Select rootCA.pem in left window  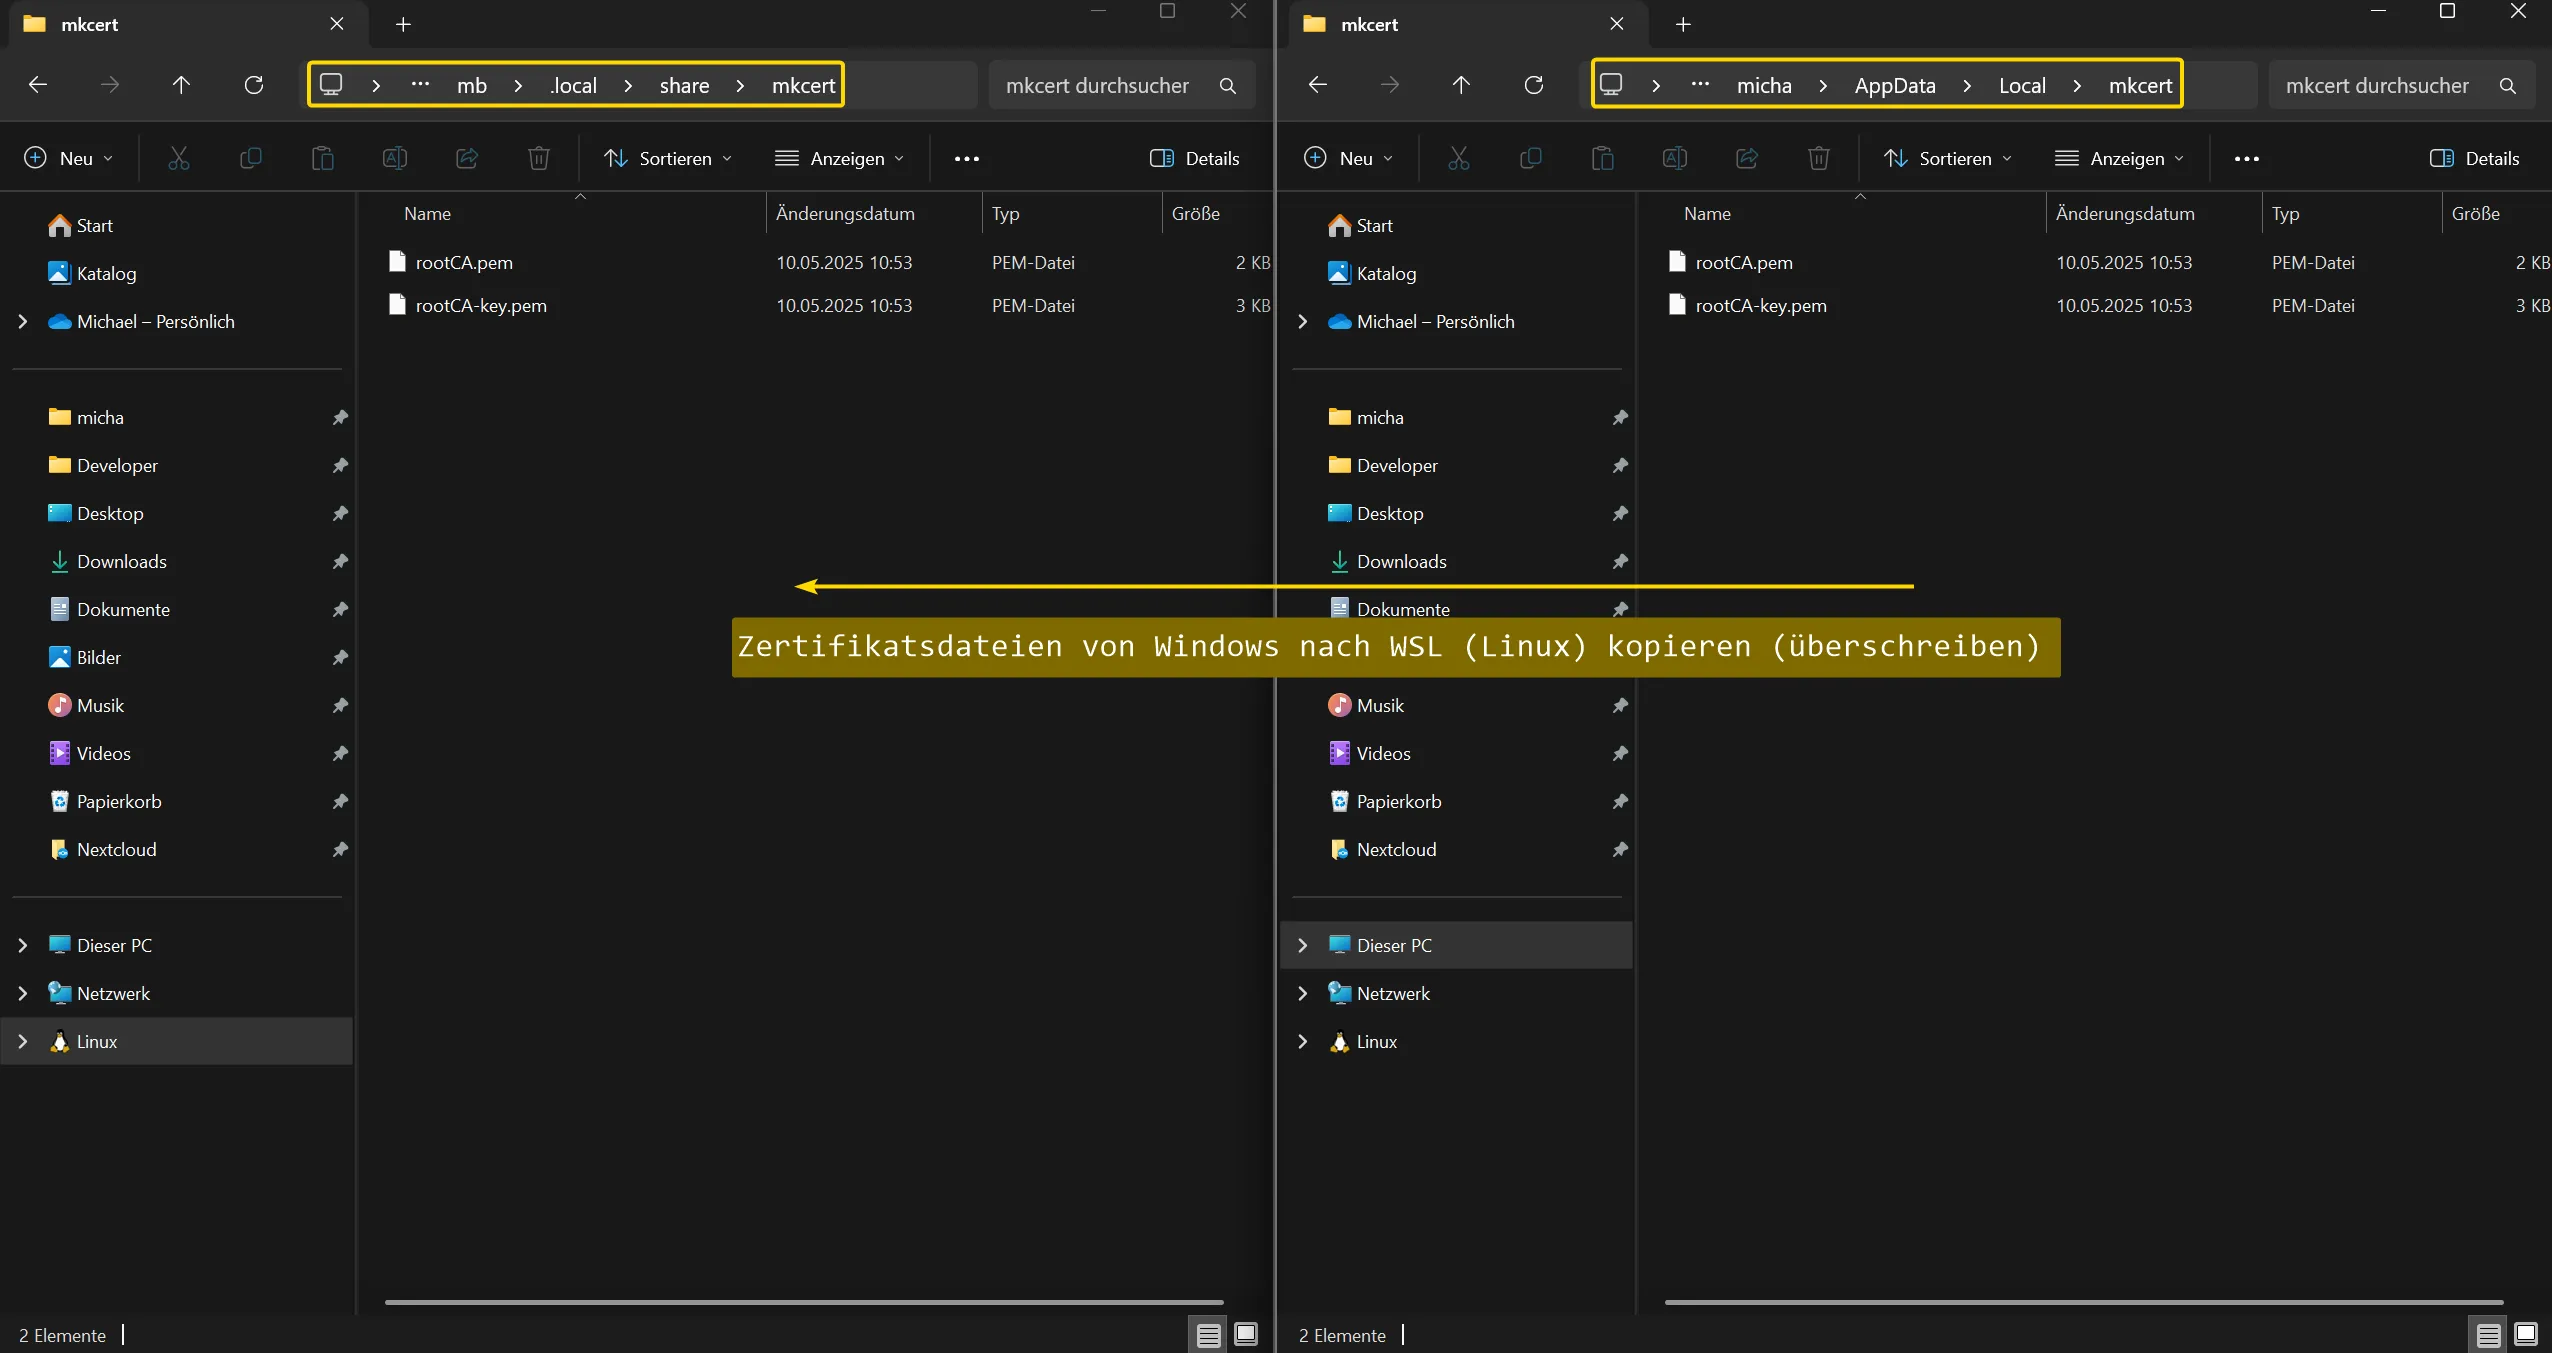(x=464, y=262)
